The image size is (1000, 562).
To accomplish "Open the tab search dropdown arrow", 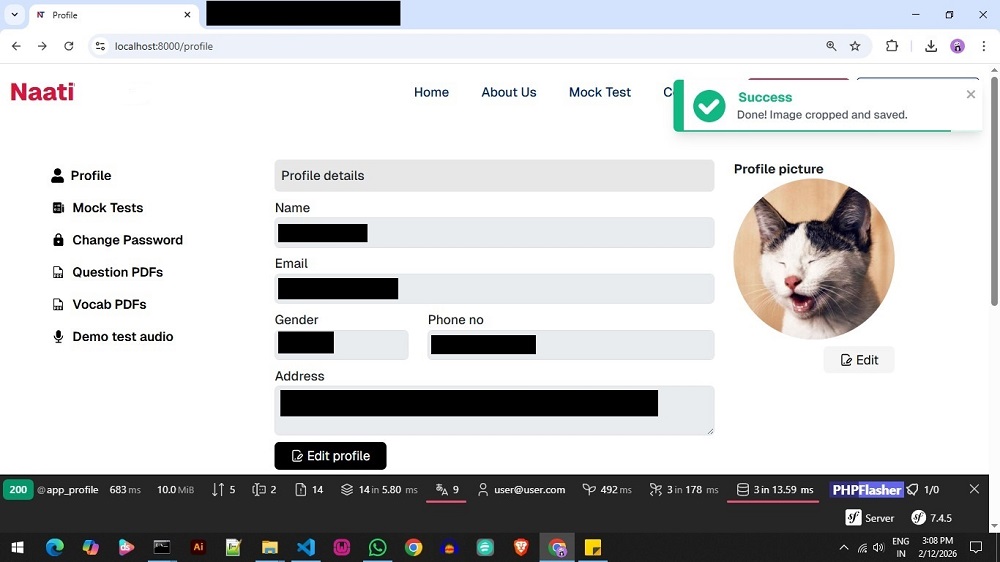I will click(14, 15).
